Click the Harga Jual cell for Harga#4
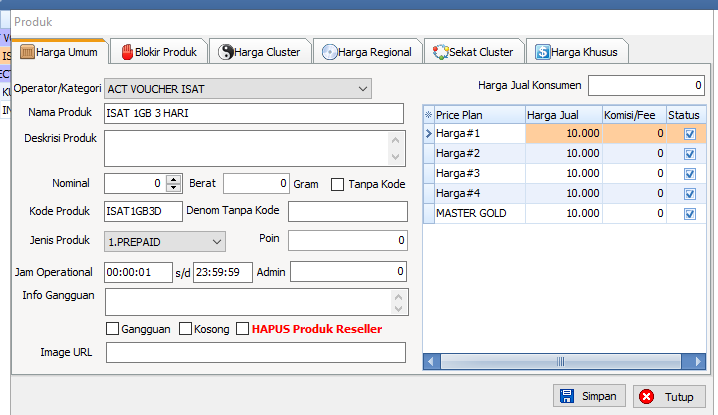 [x=564, y=193]
